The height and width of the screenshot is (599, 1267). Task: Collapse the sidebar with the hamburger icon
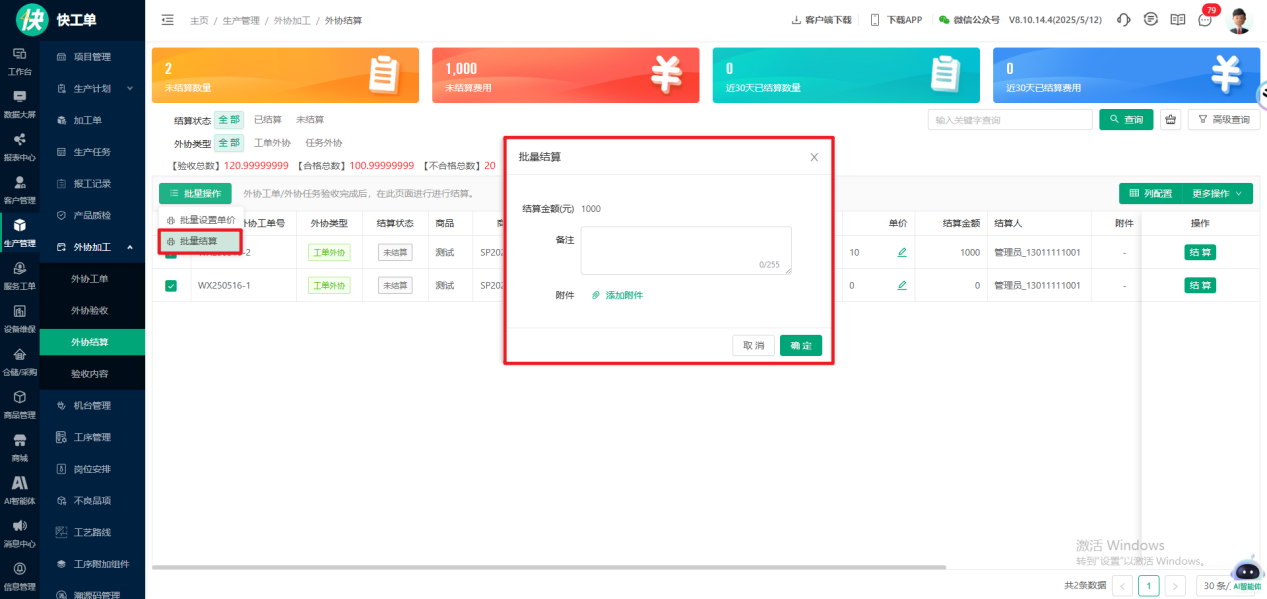tap(167, 20)
